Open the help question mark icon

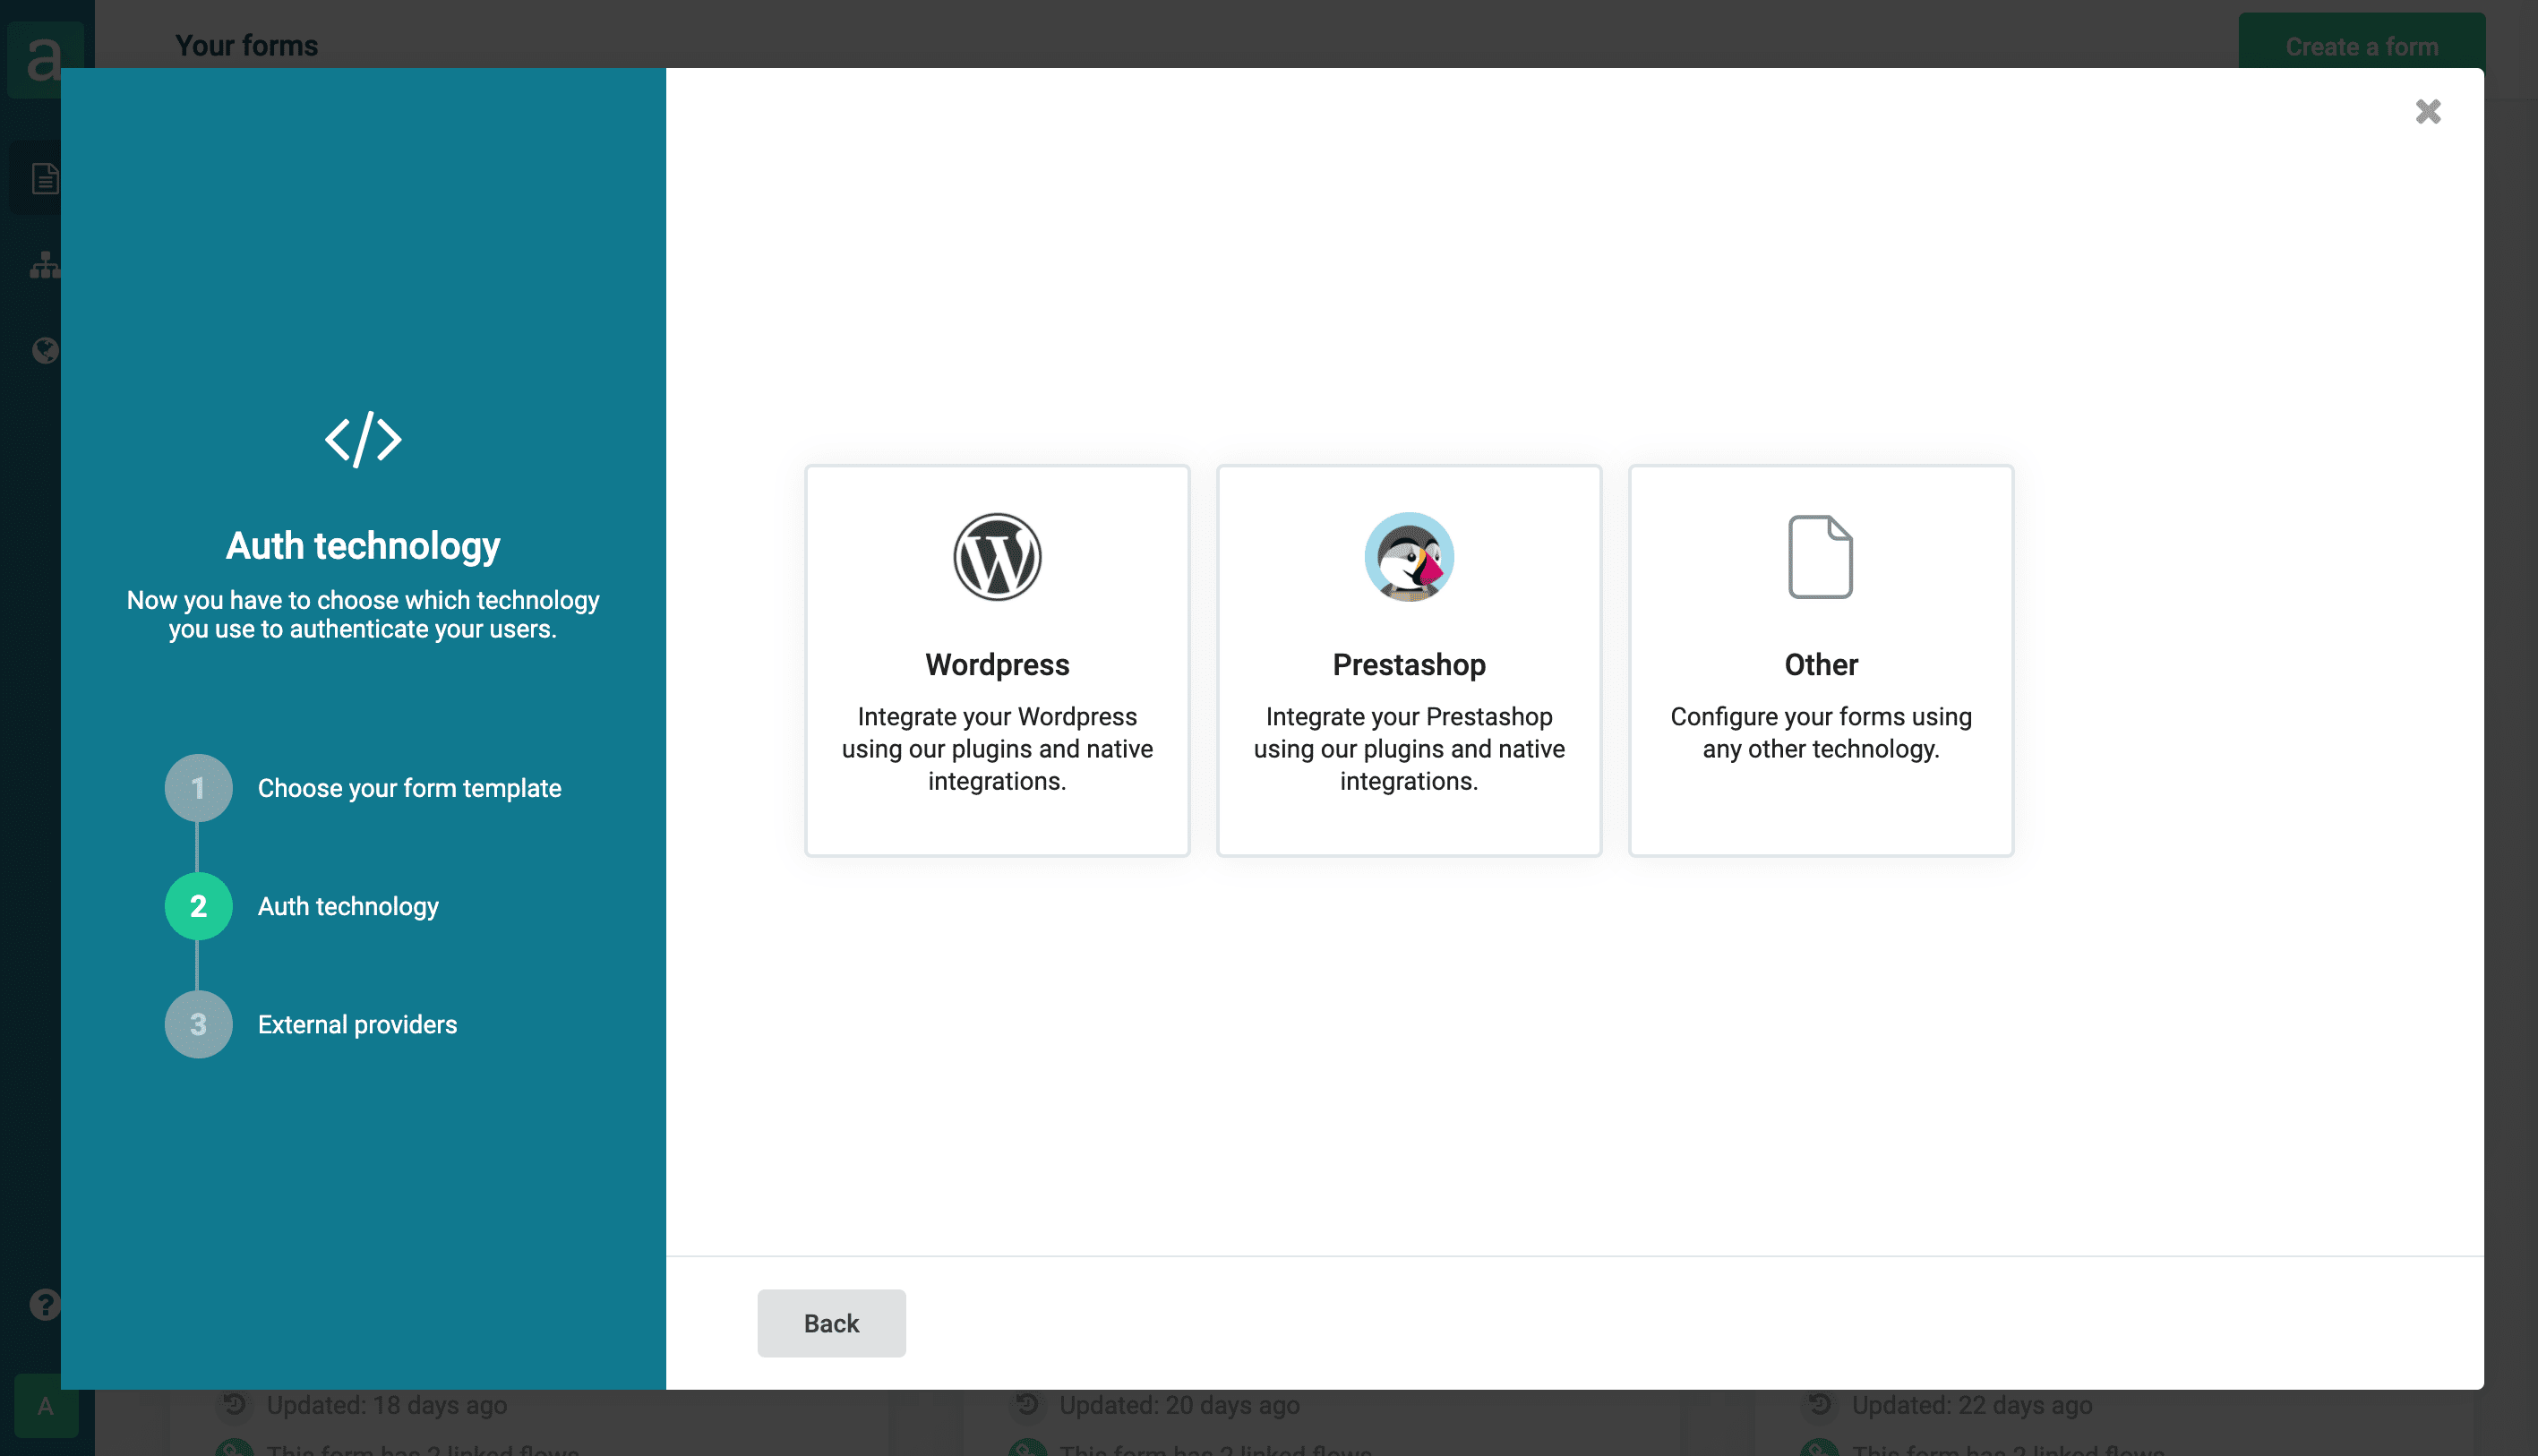point(45,1304)
